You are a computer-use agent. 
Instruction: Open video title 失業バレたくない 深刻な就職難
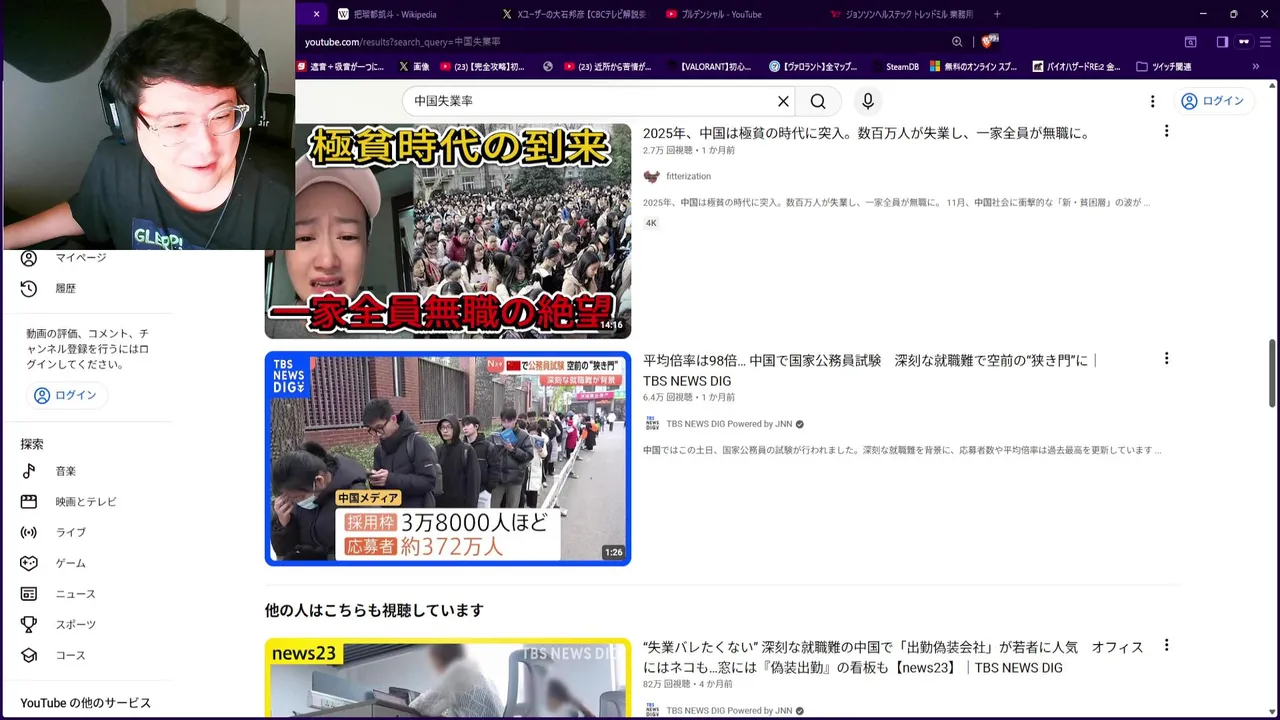pos(893,657)
